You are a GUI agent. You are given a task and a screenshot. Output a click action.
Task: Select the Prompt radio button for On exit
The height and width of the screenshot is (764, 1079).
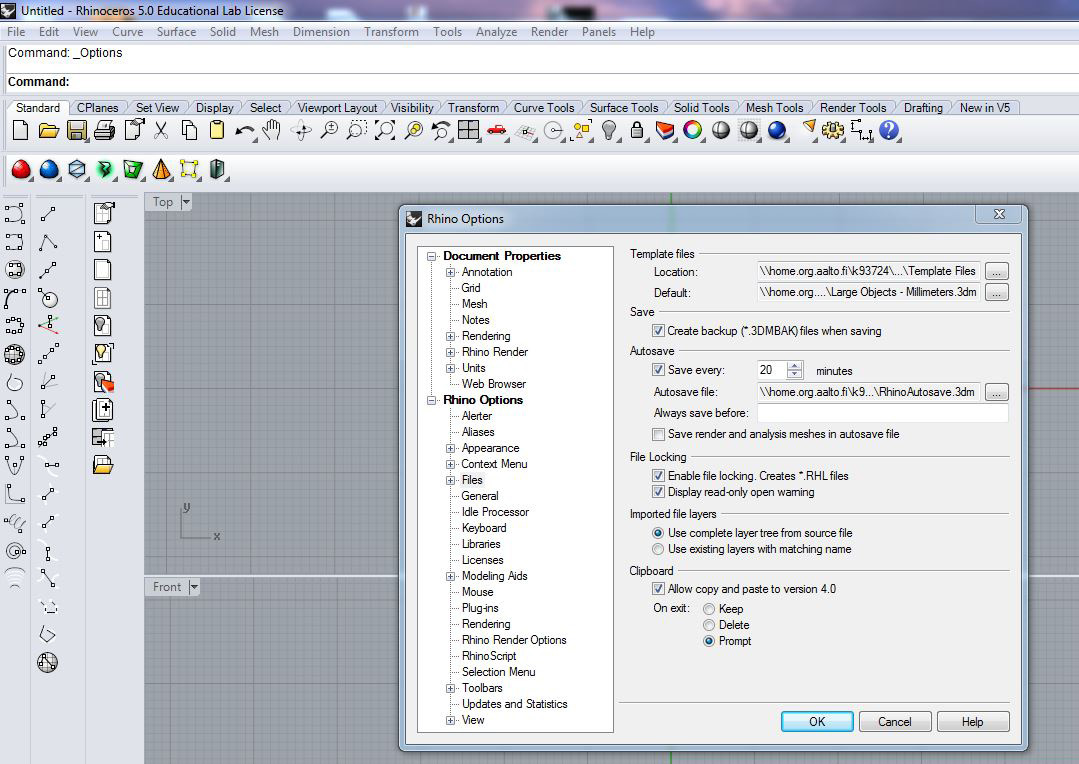pyautogui.click(x=709, y=641)
